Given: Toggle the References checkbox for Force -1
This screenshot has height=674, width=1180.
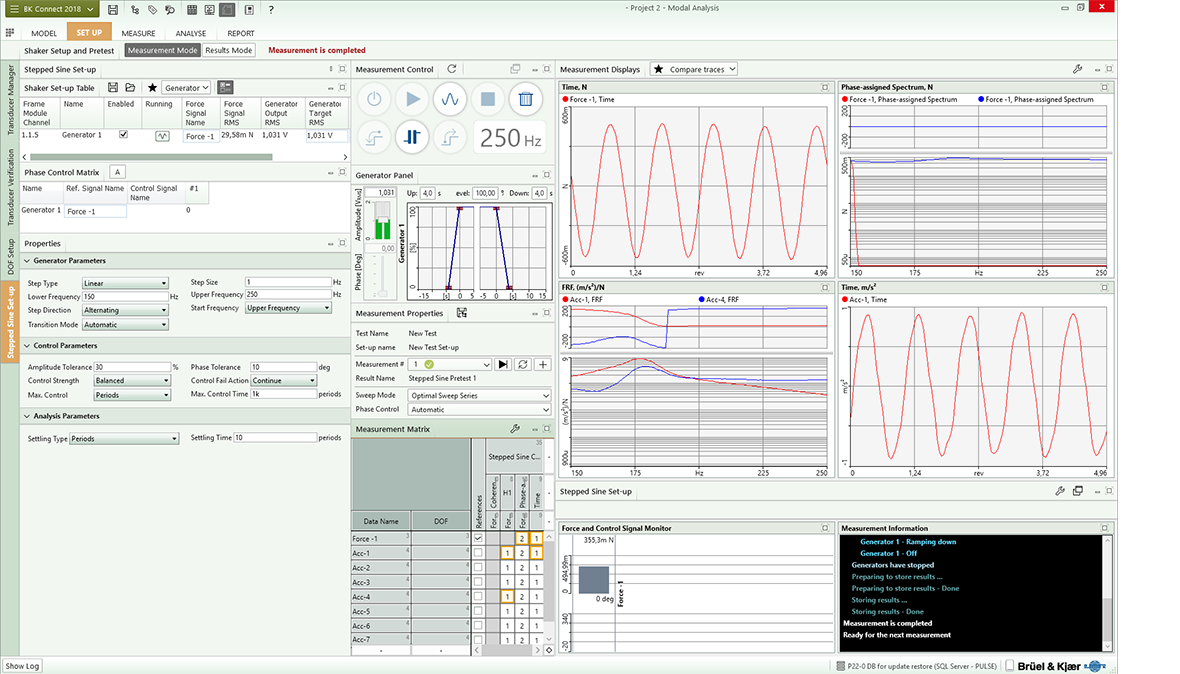Looking at the screenshot, I should click(478, 539).
